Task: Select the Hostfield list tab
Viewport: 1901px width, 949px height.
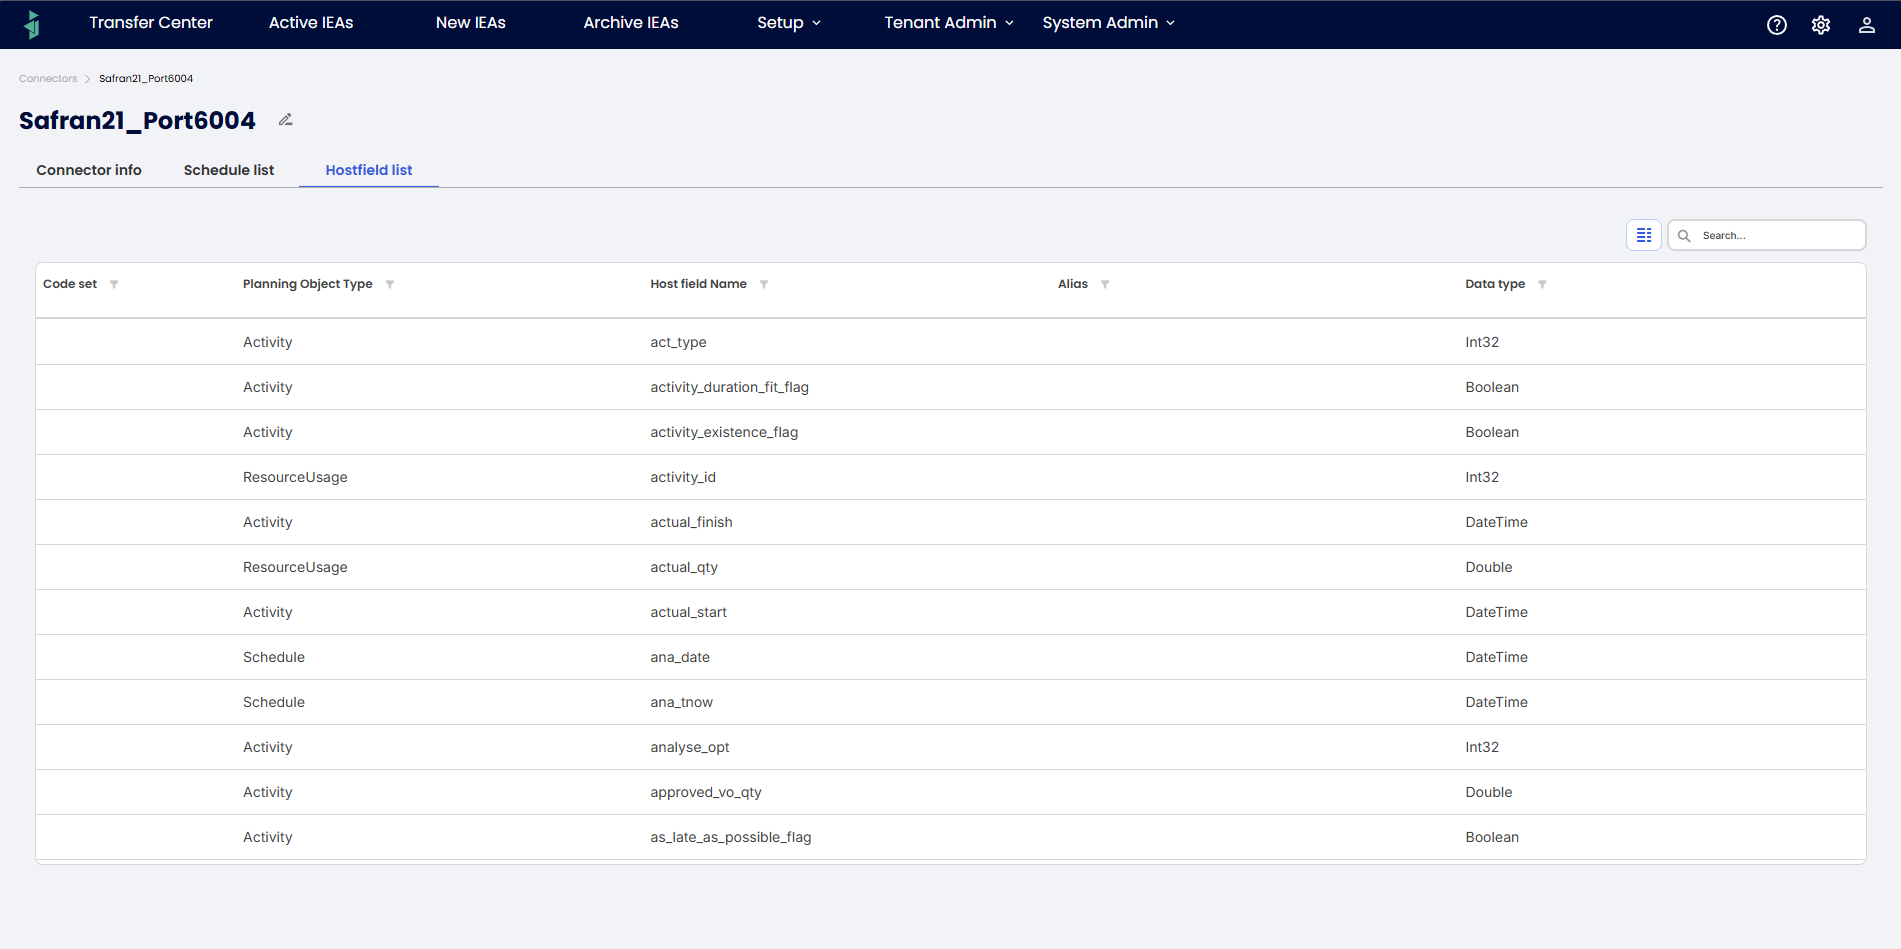Action: (369, 170)
